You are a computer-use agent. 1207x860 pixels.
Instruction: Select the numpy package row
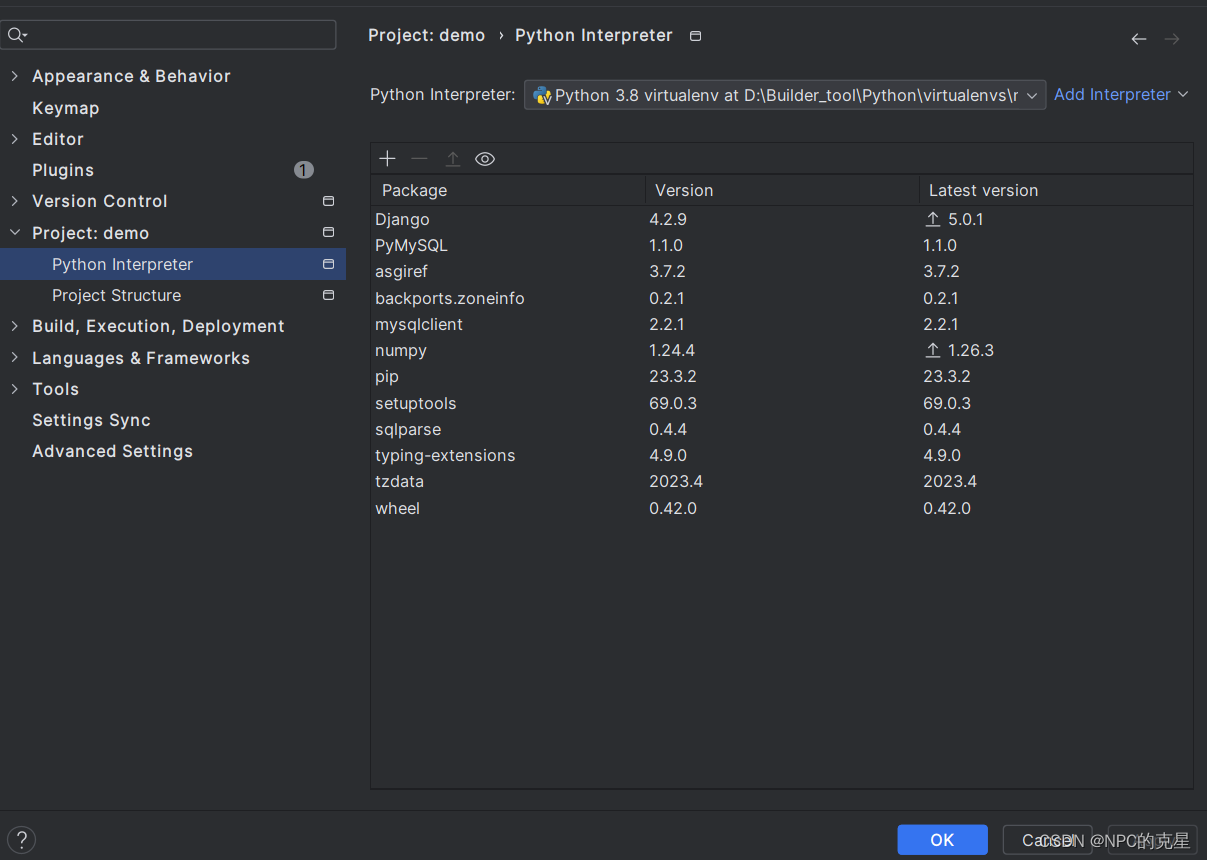(x=782, y=350)
